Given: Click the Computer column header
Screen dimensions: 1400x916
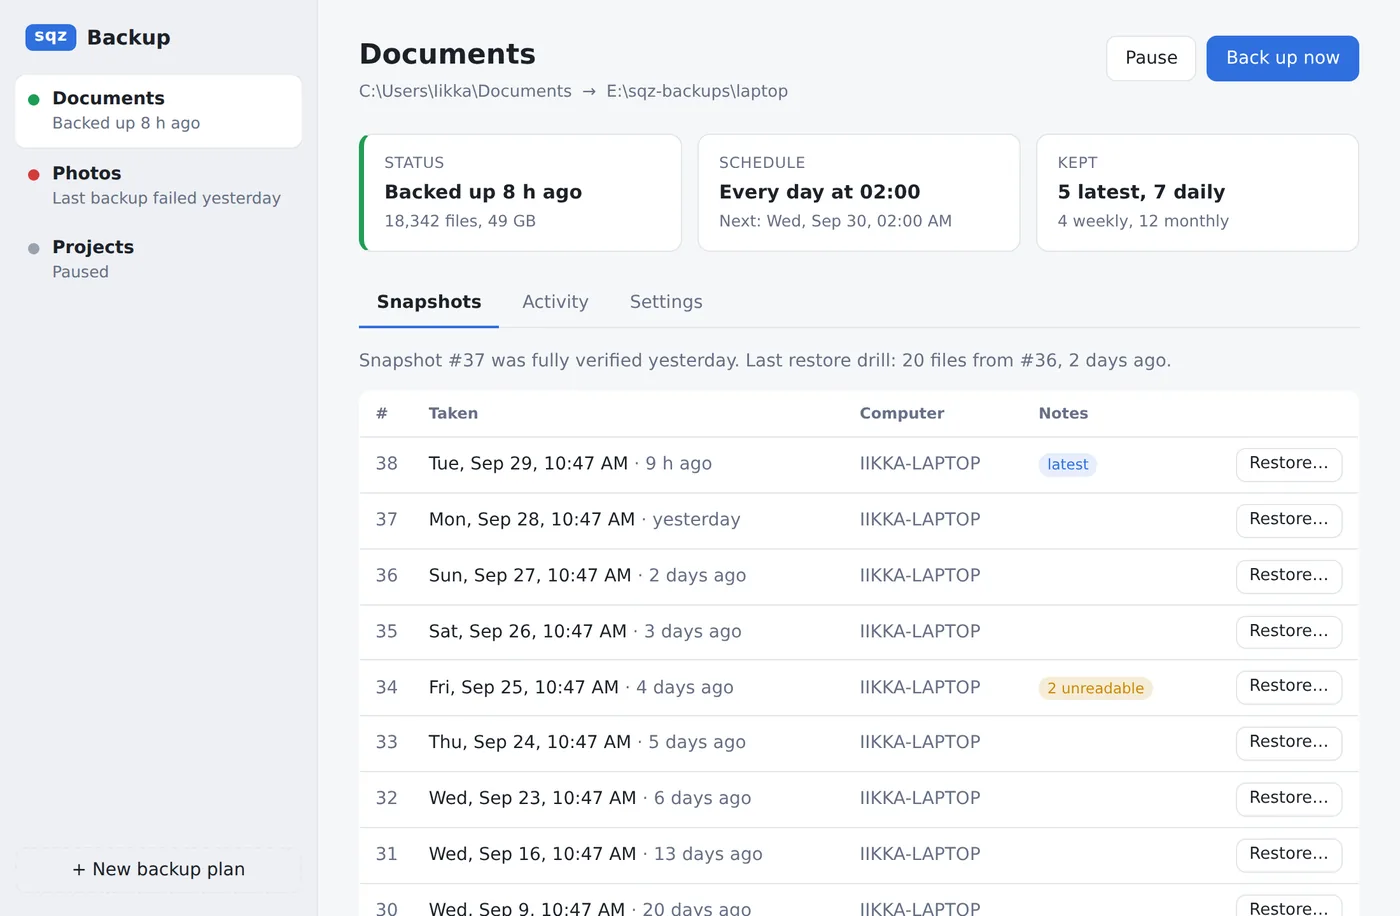Looking at the screenshot, I should (902, 413).
